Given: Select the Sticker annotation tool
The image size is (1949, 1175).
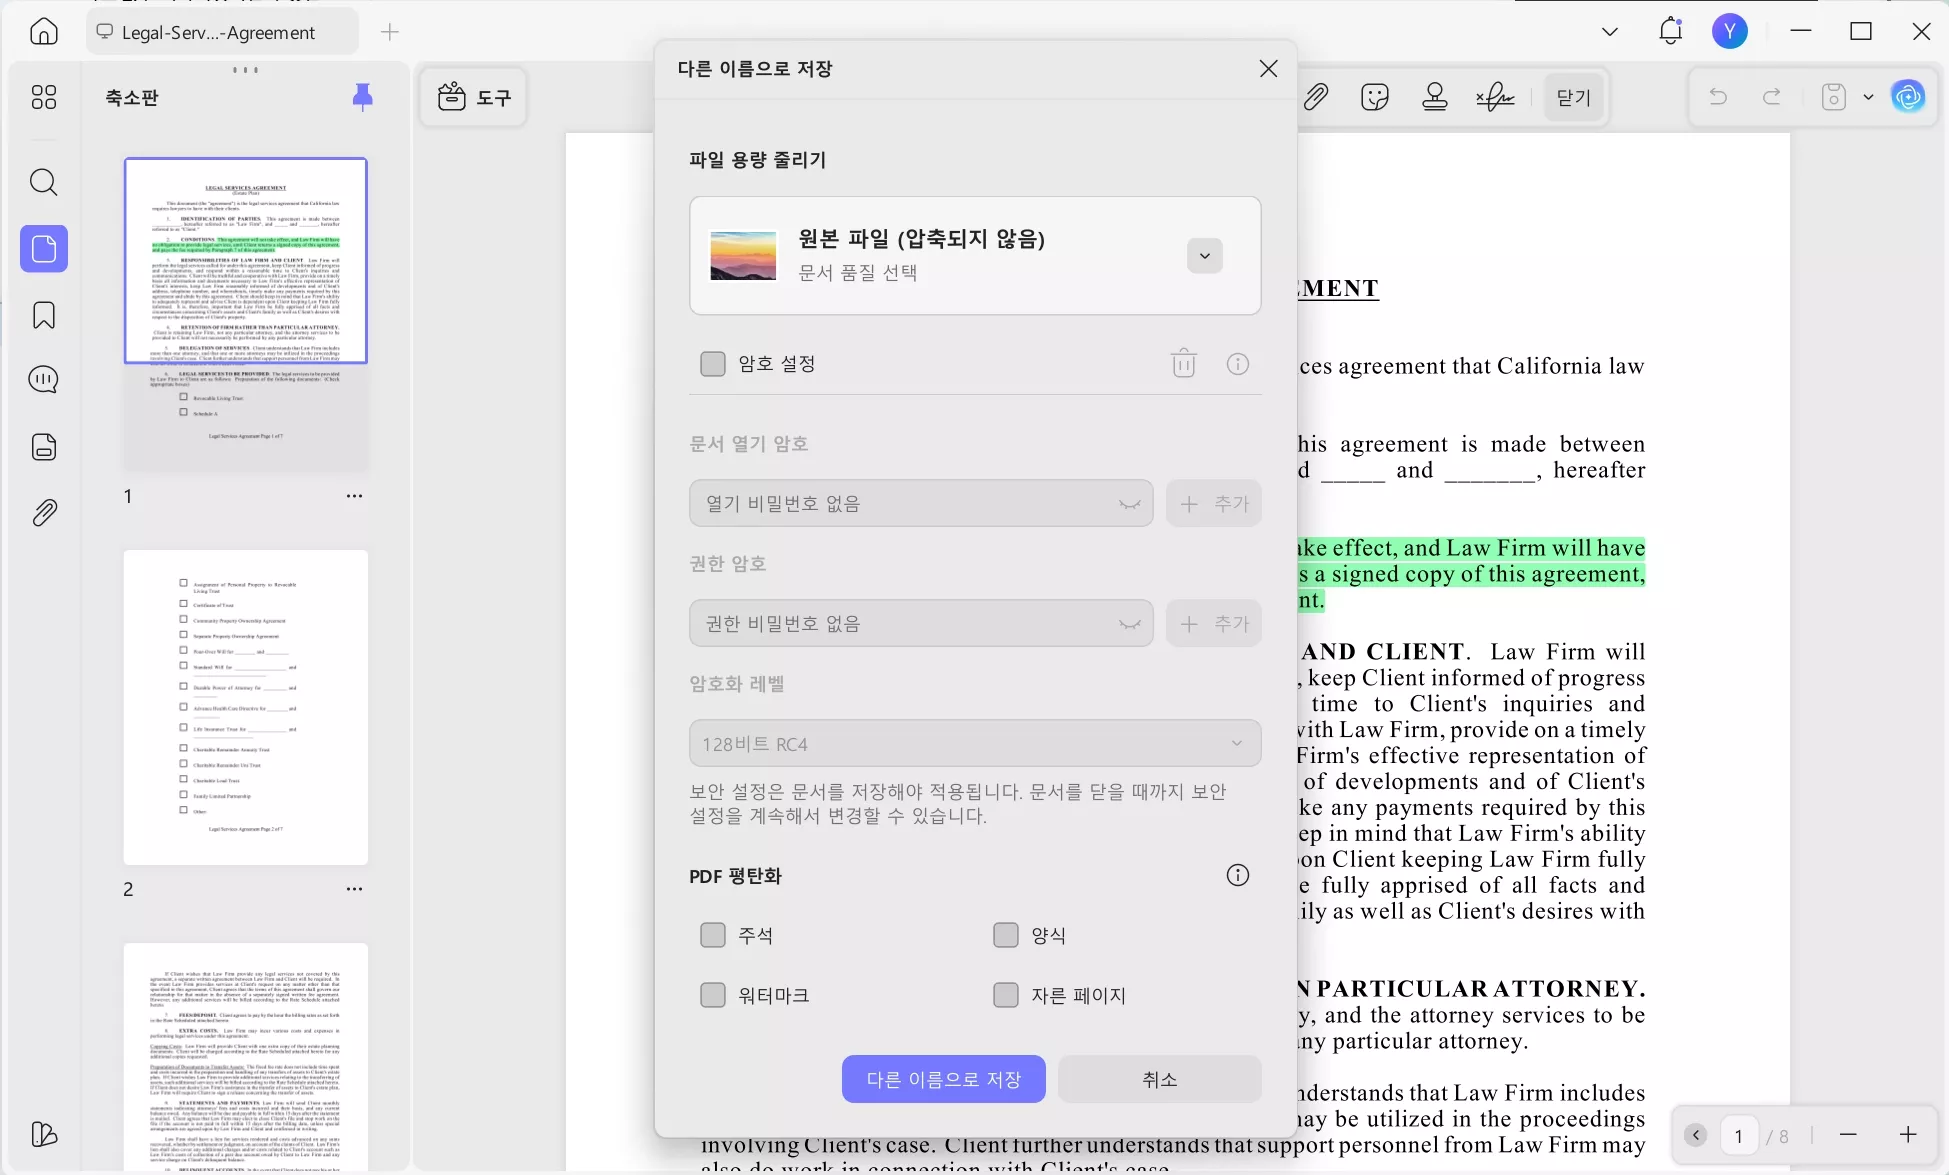Looking at the screenshot, I should 1375,97.
